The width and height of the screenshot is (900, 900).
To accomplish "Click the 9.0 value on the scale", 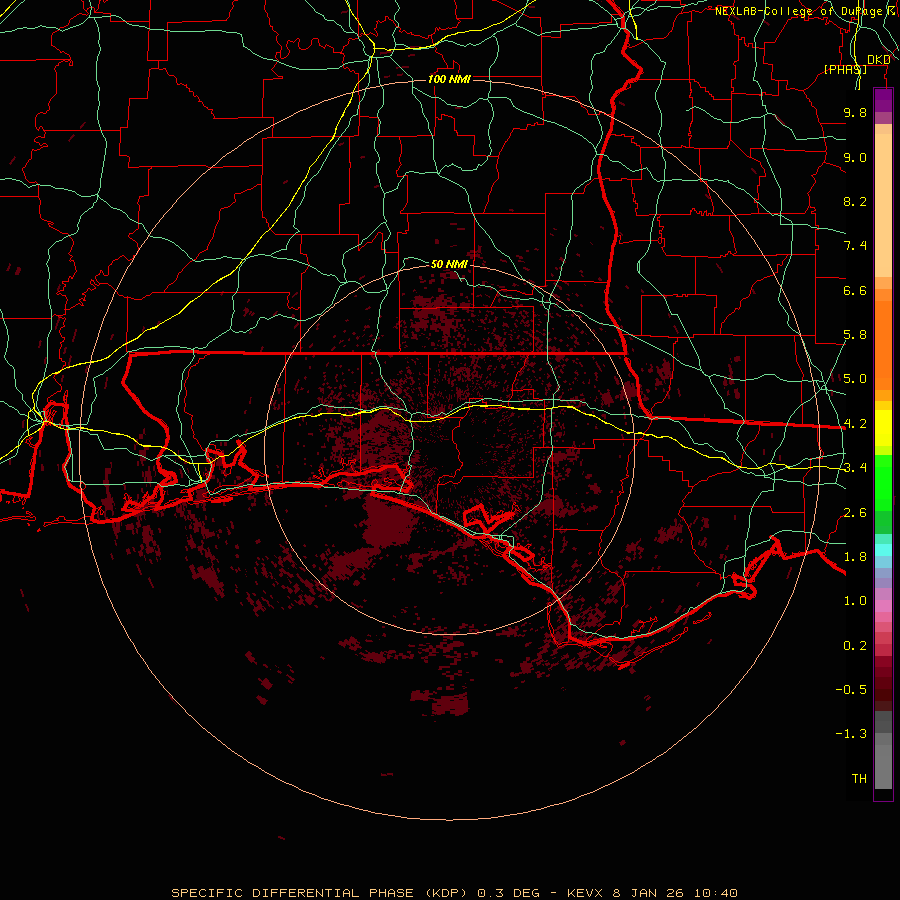I will (x=855, y=158).
